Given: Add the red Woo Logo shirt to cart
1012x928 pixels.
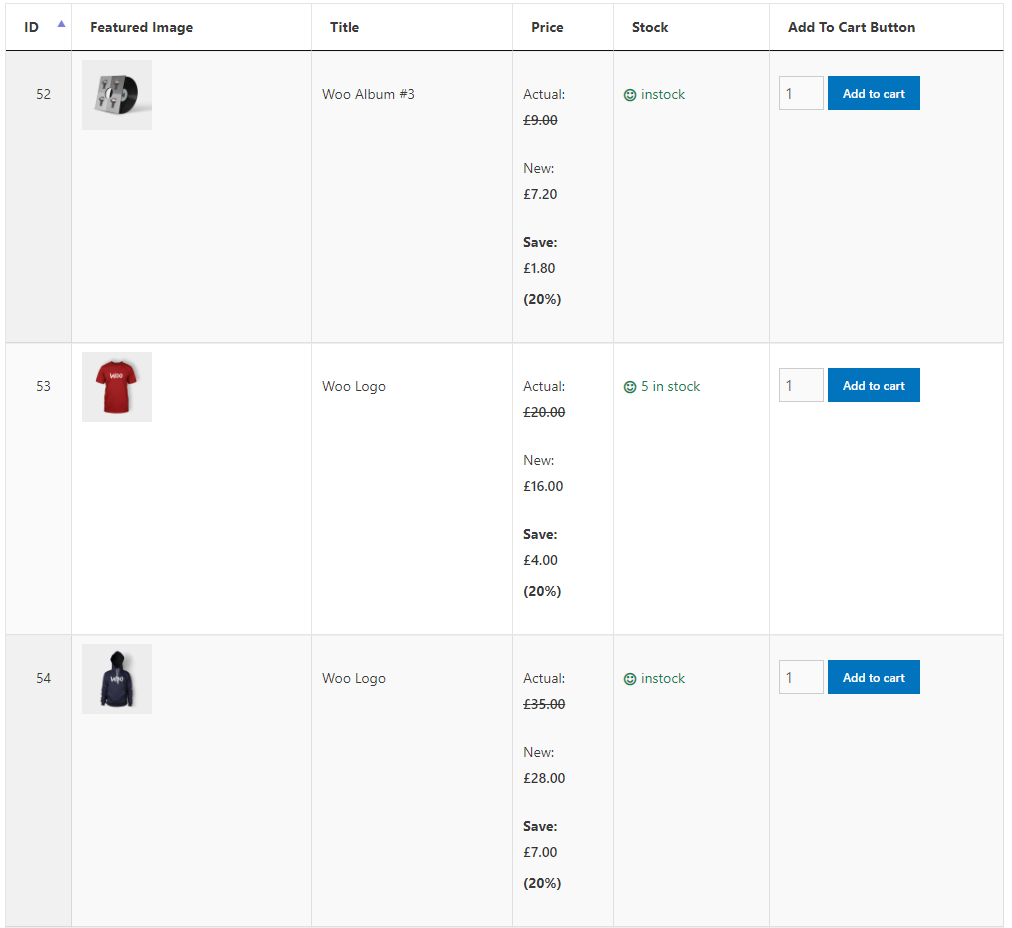Looking at the screenshot, I should tap(873, 385).
